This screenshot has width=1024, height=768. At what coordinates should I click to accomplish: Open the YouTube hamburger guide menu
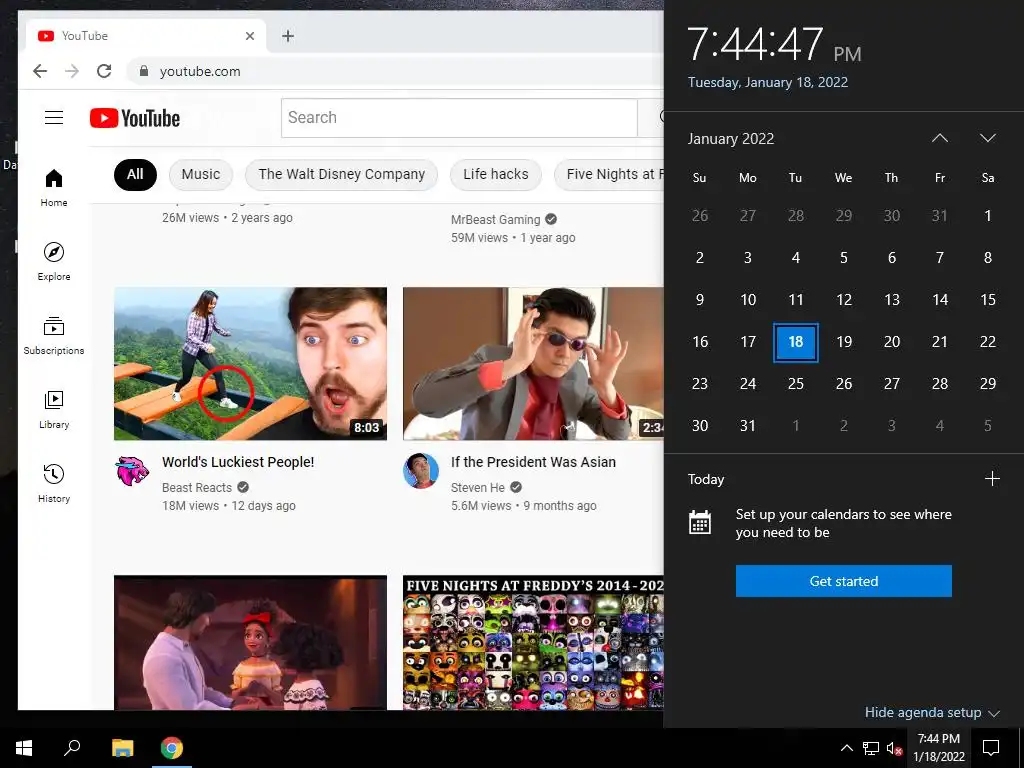[54, 118]
